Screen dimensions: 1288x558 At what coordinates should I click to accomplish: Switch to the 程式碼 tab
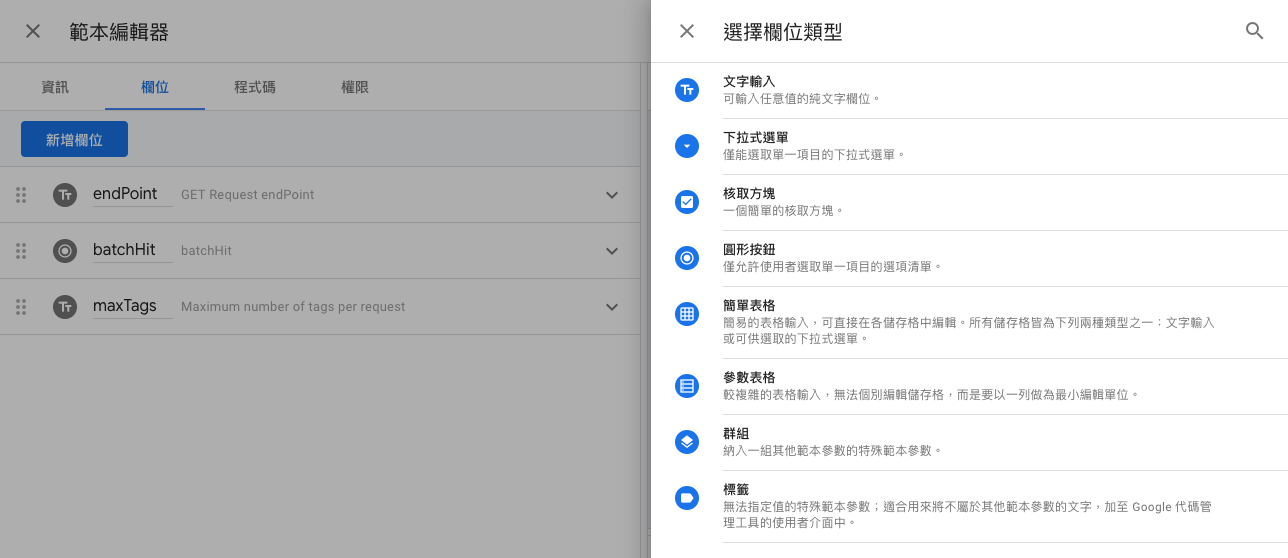(x=255, y=87)
